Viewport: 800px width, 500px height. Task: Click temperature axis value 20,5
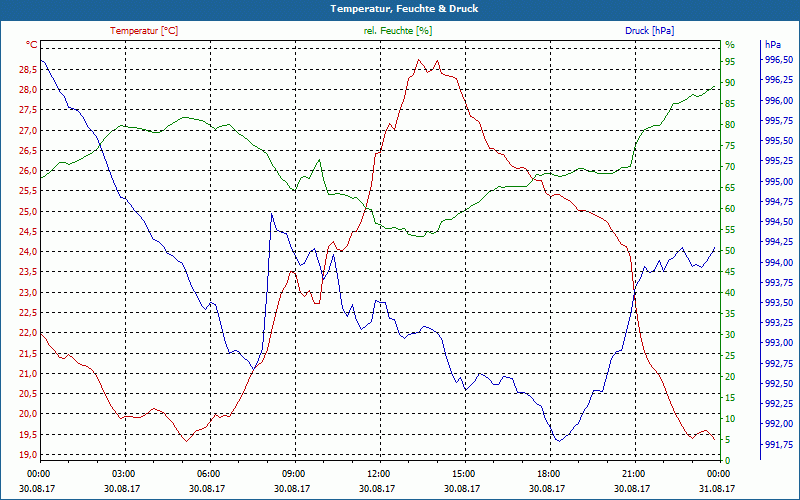[28, 394]
